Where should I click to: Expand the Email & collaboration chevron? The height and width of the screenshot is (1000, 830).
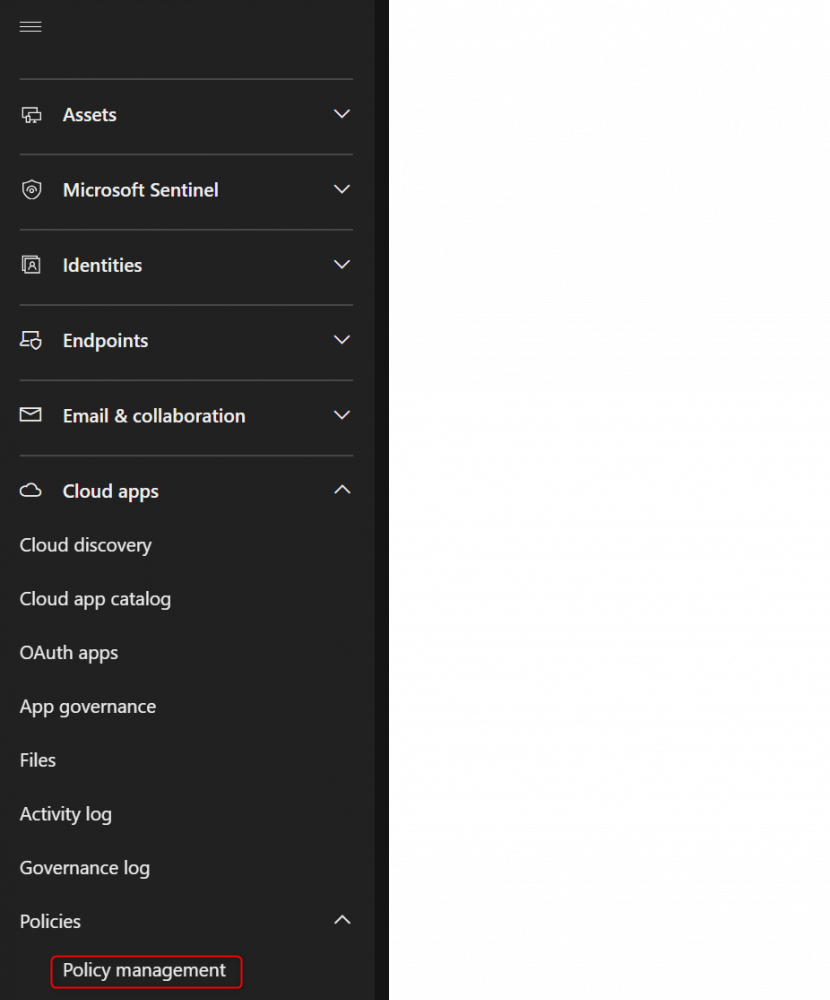(342, 415)
